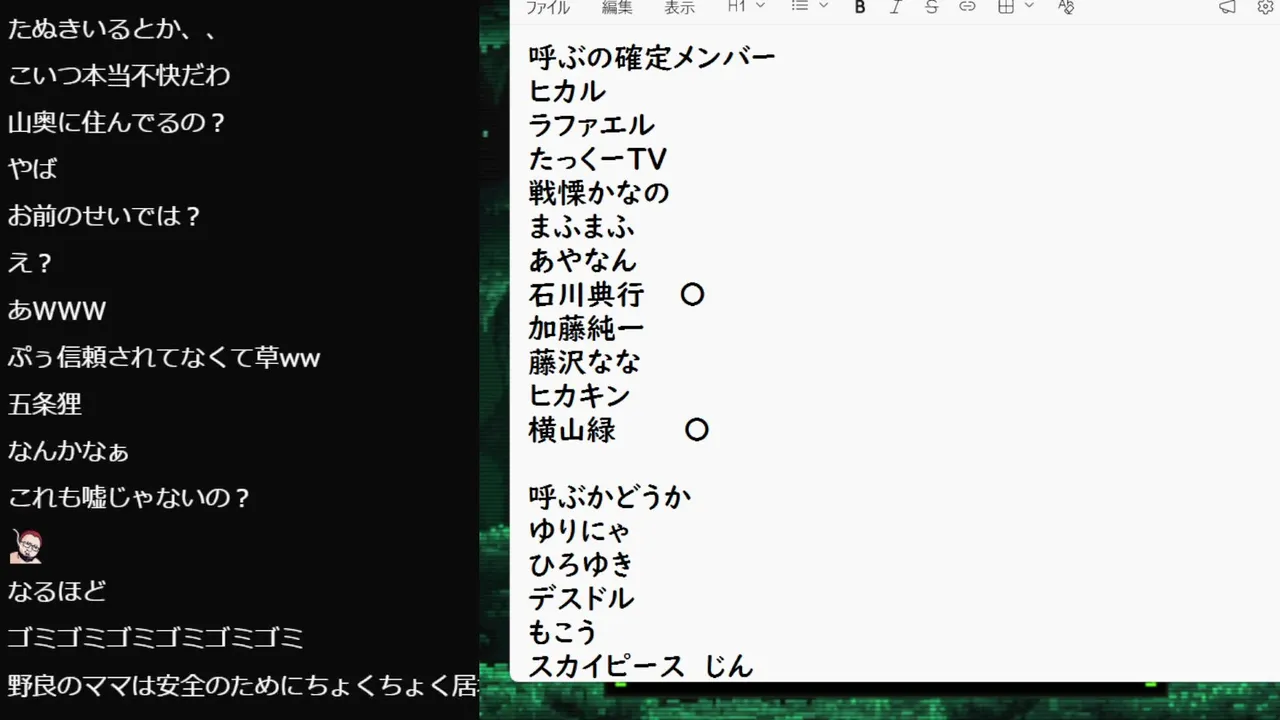Click the circle mark after 石川典行

(692, 294)
